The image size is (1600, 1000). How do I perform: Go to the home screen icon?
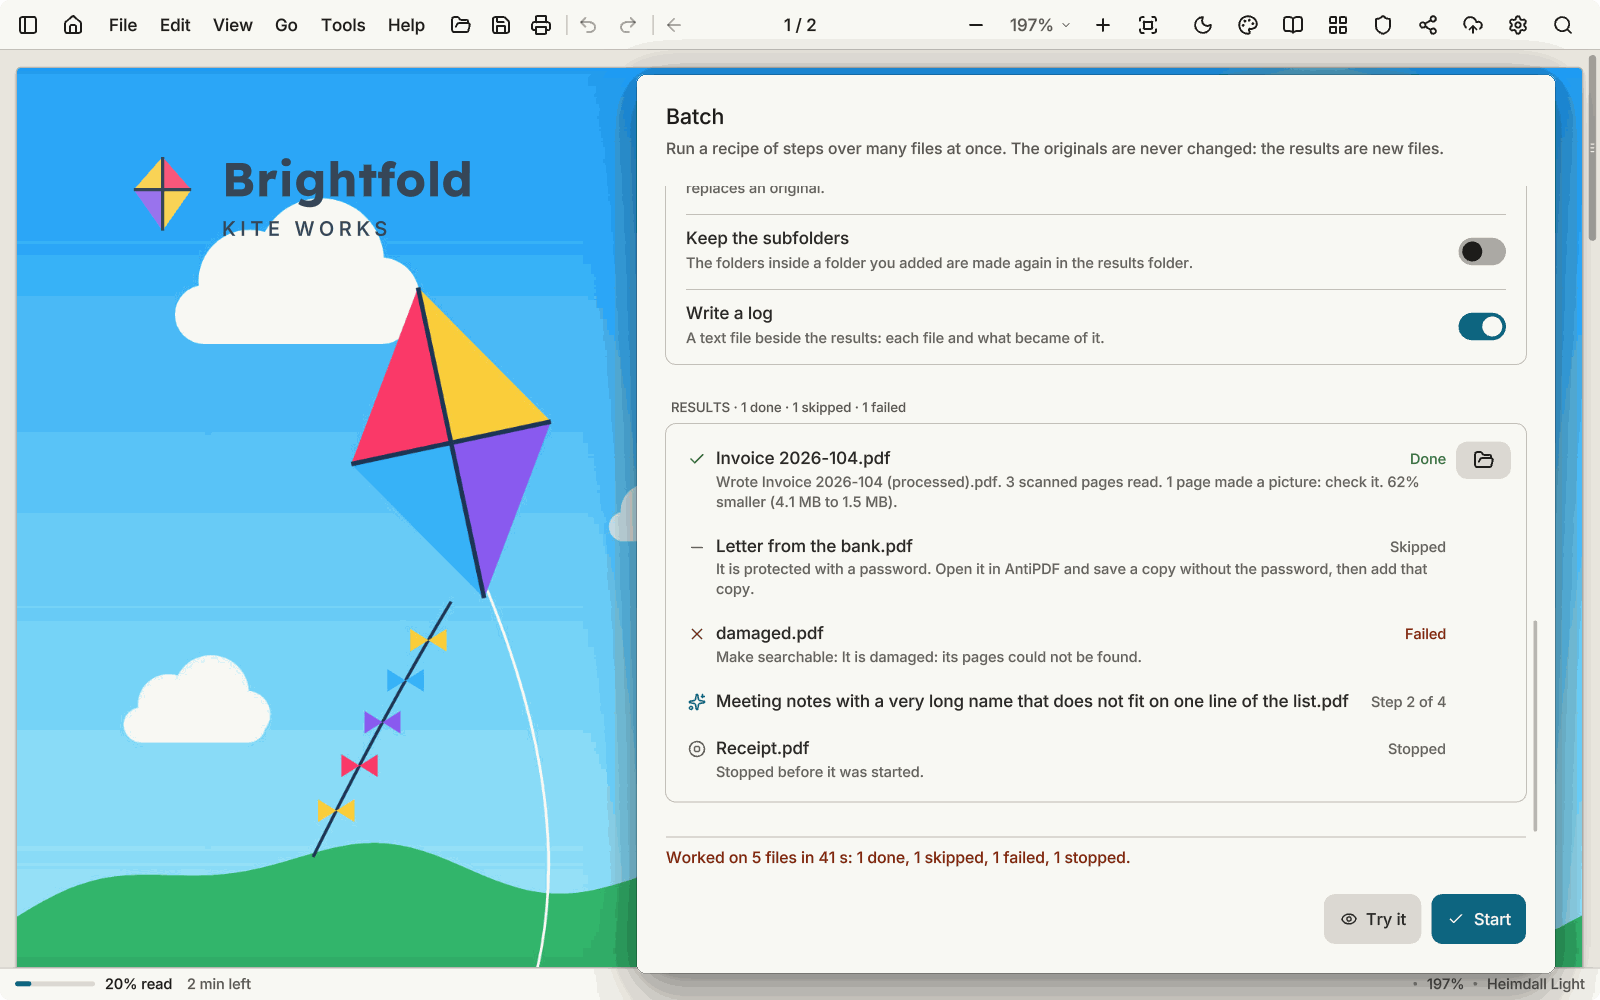pyautogui.click(x=73, y=25)
